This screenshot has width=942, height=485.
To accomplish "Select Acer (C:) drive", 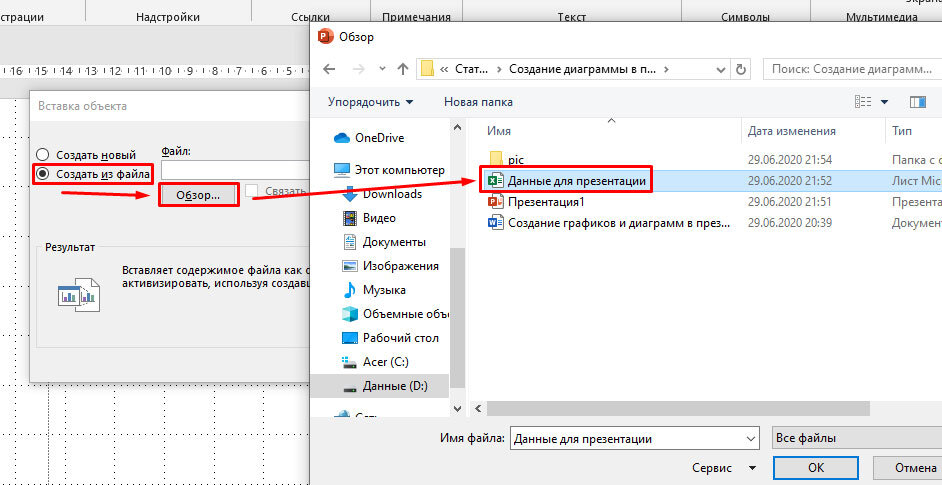I will point(386,362).
